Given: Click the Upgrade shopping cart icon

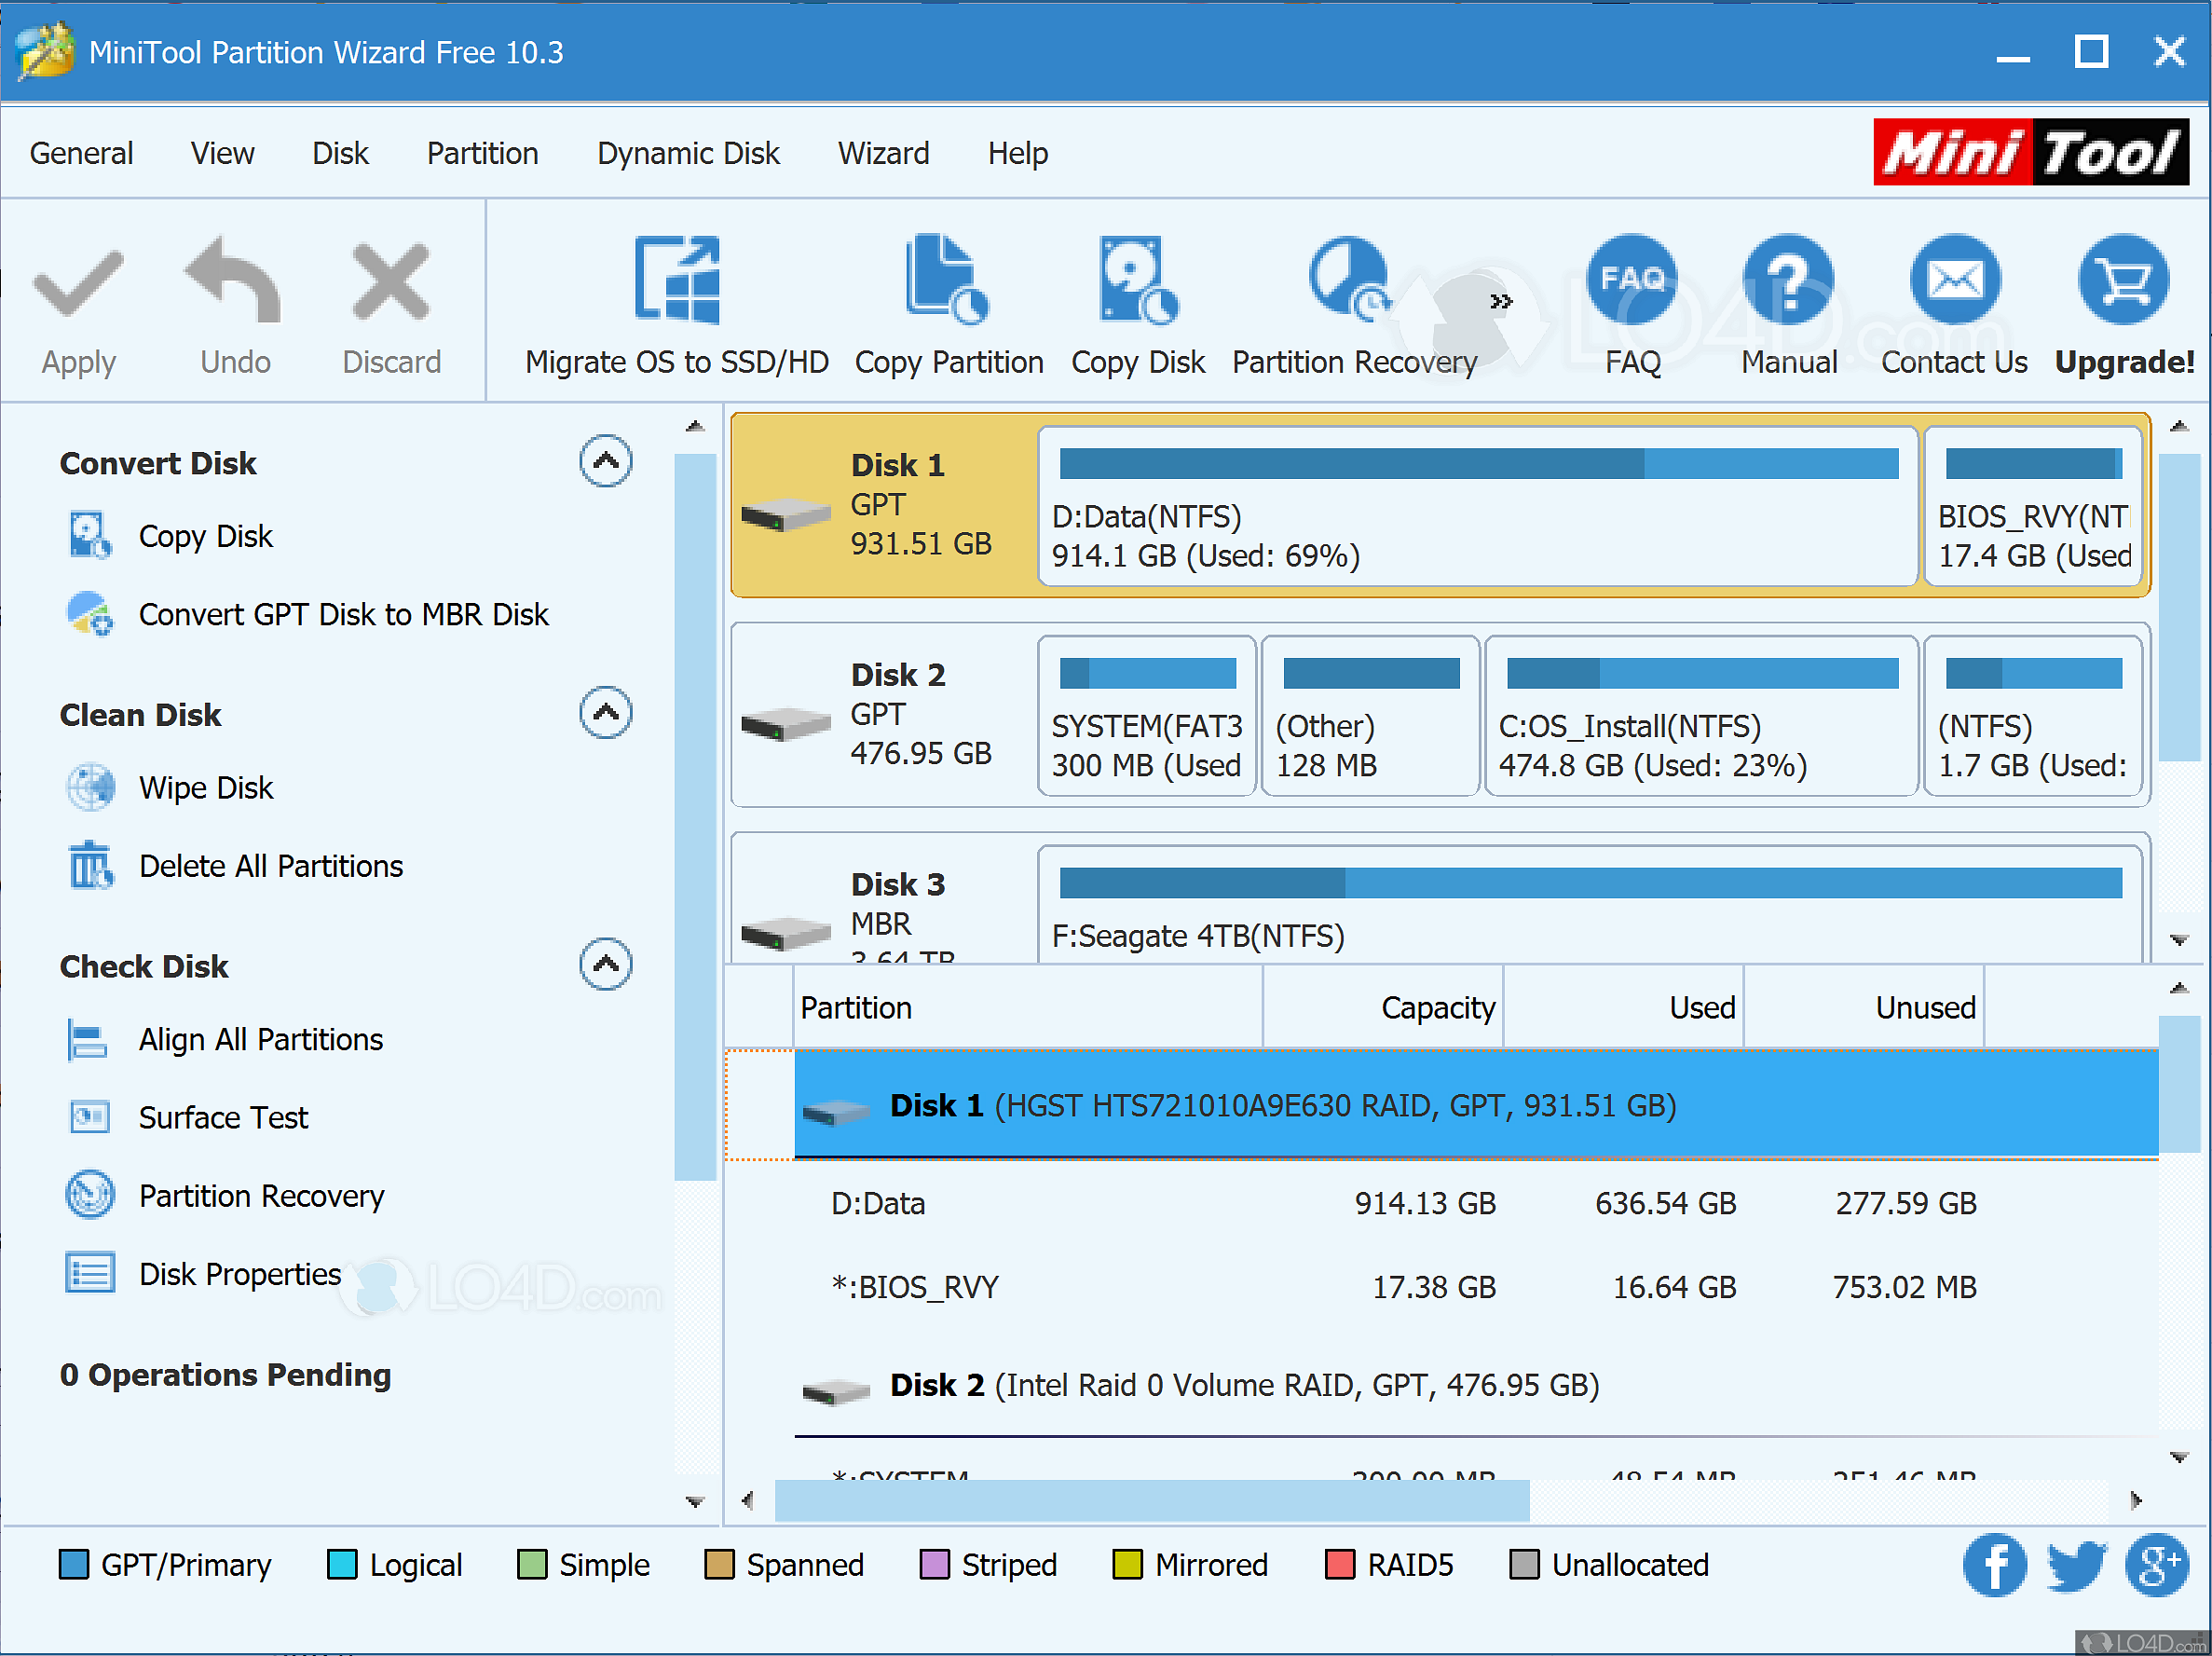Looking at the screenshot, I should click(2122, 280).
